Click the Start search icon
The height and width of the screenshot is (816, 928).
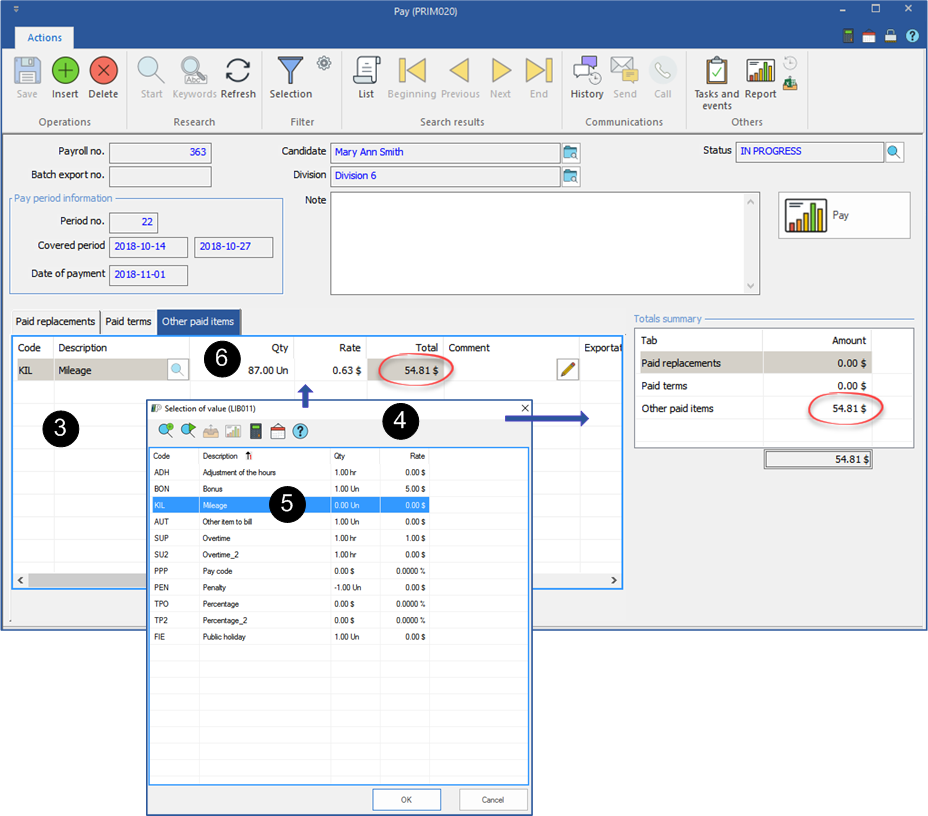click(x=151, y=71)
